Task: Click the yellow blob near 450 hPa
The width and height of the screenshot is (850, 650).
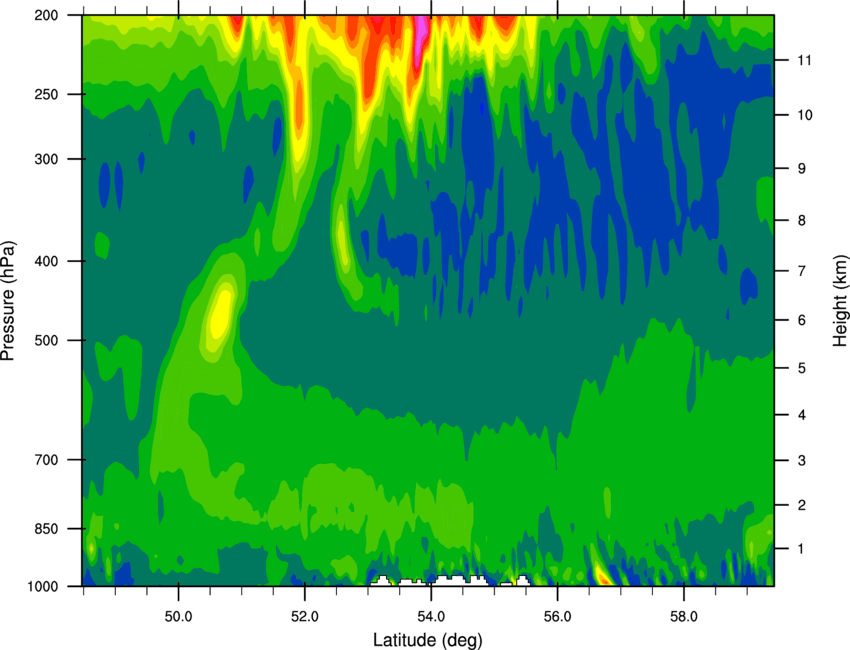Action: (x=221, y=312)
